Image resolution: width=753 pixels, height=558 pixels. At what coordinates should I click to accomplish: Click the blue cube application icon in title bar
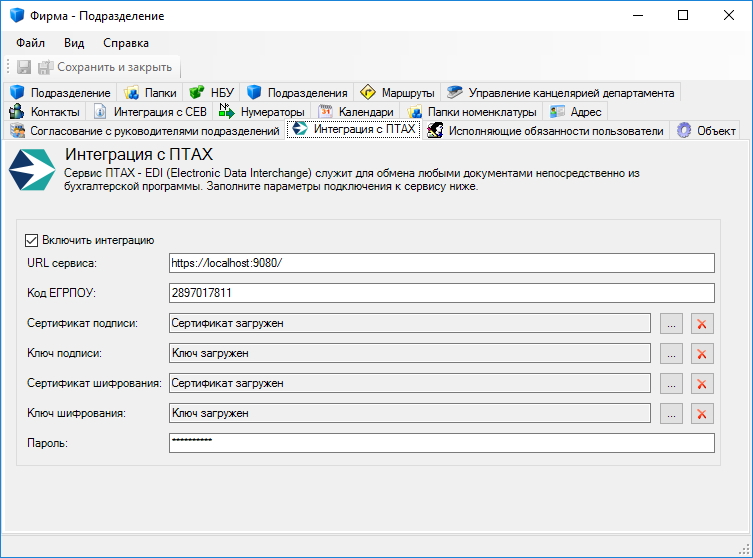pos(17,15)
